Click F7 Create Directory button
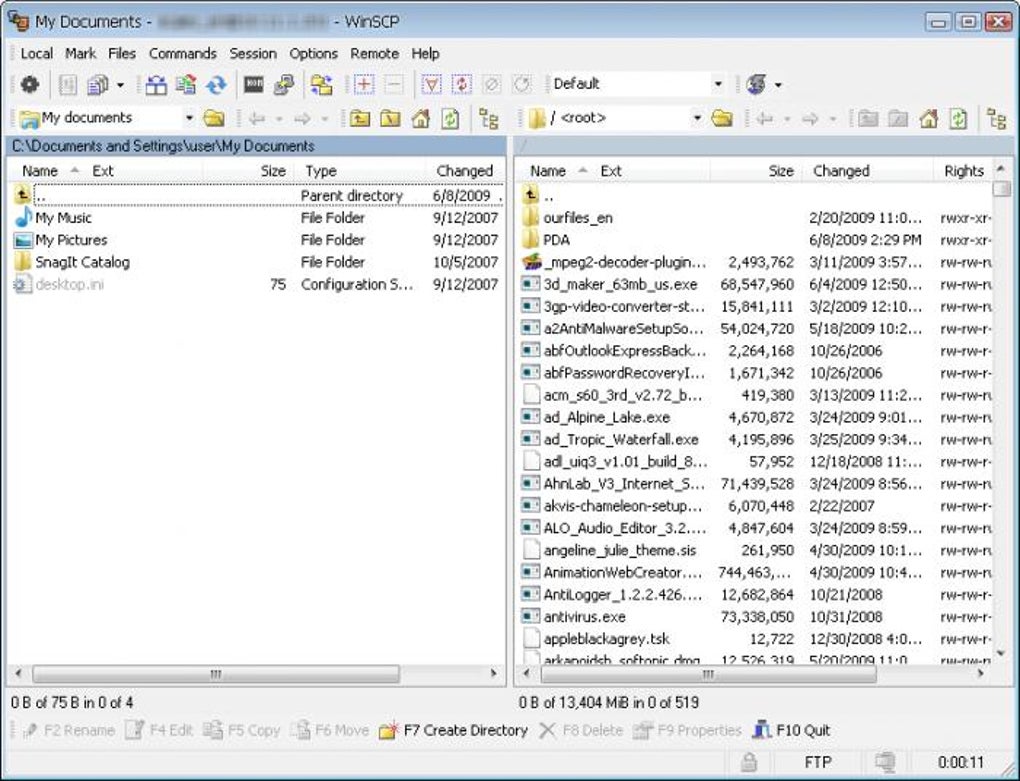The image size is (1020, 781). [x=453, y=730]
